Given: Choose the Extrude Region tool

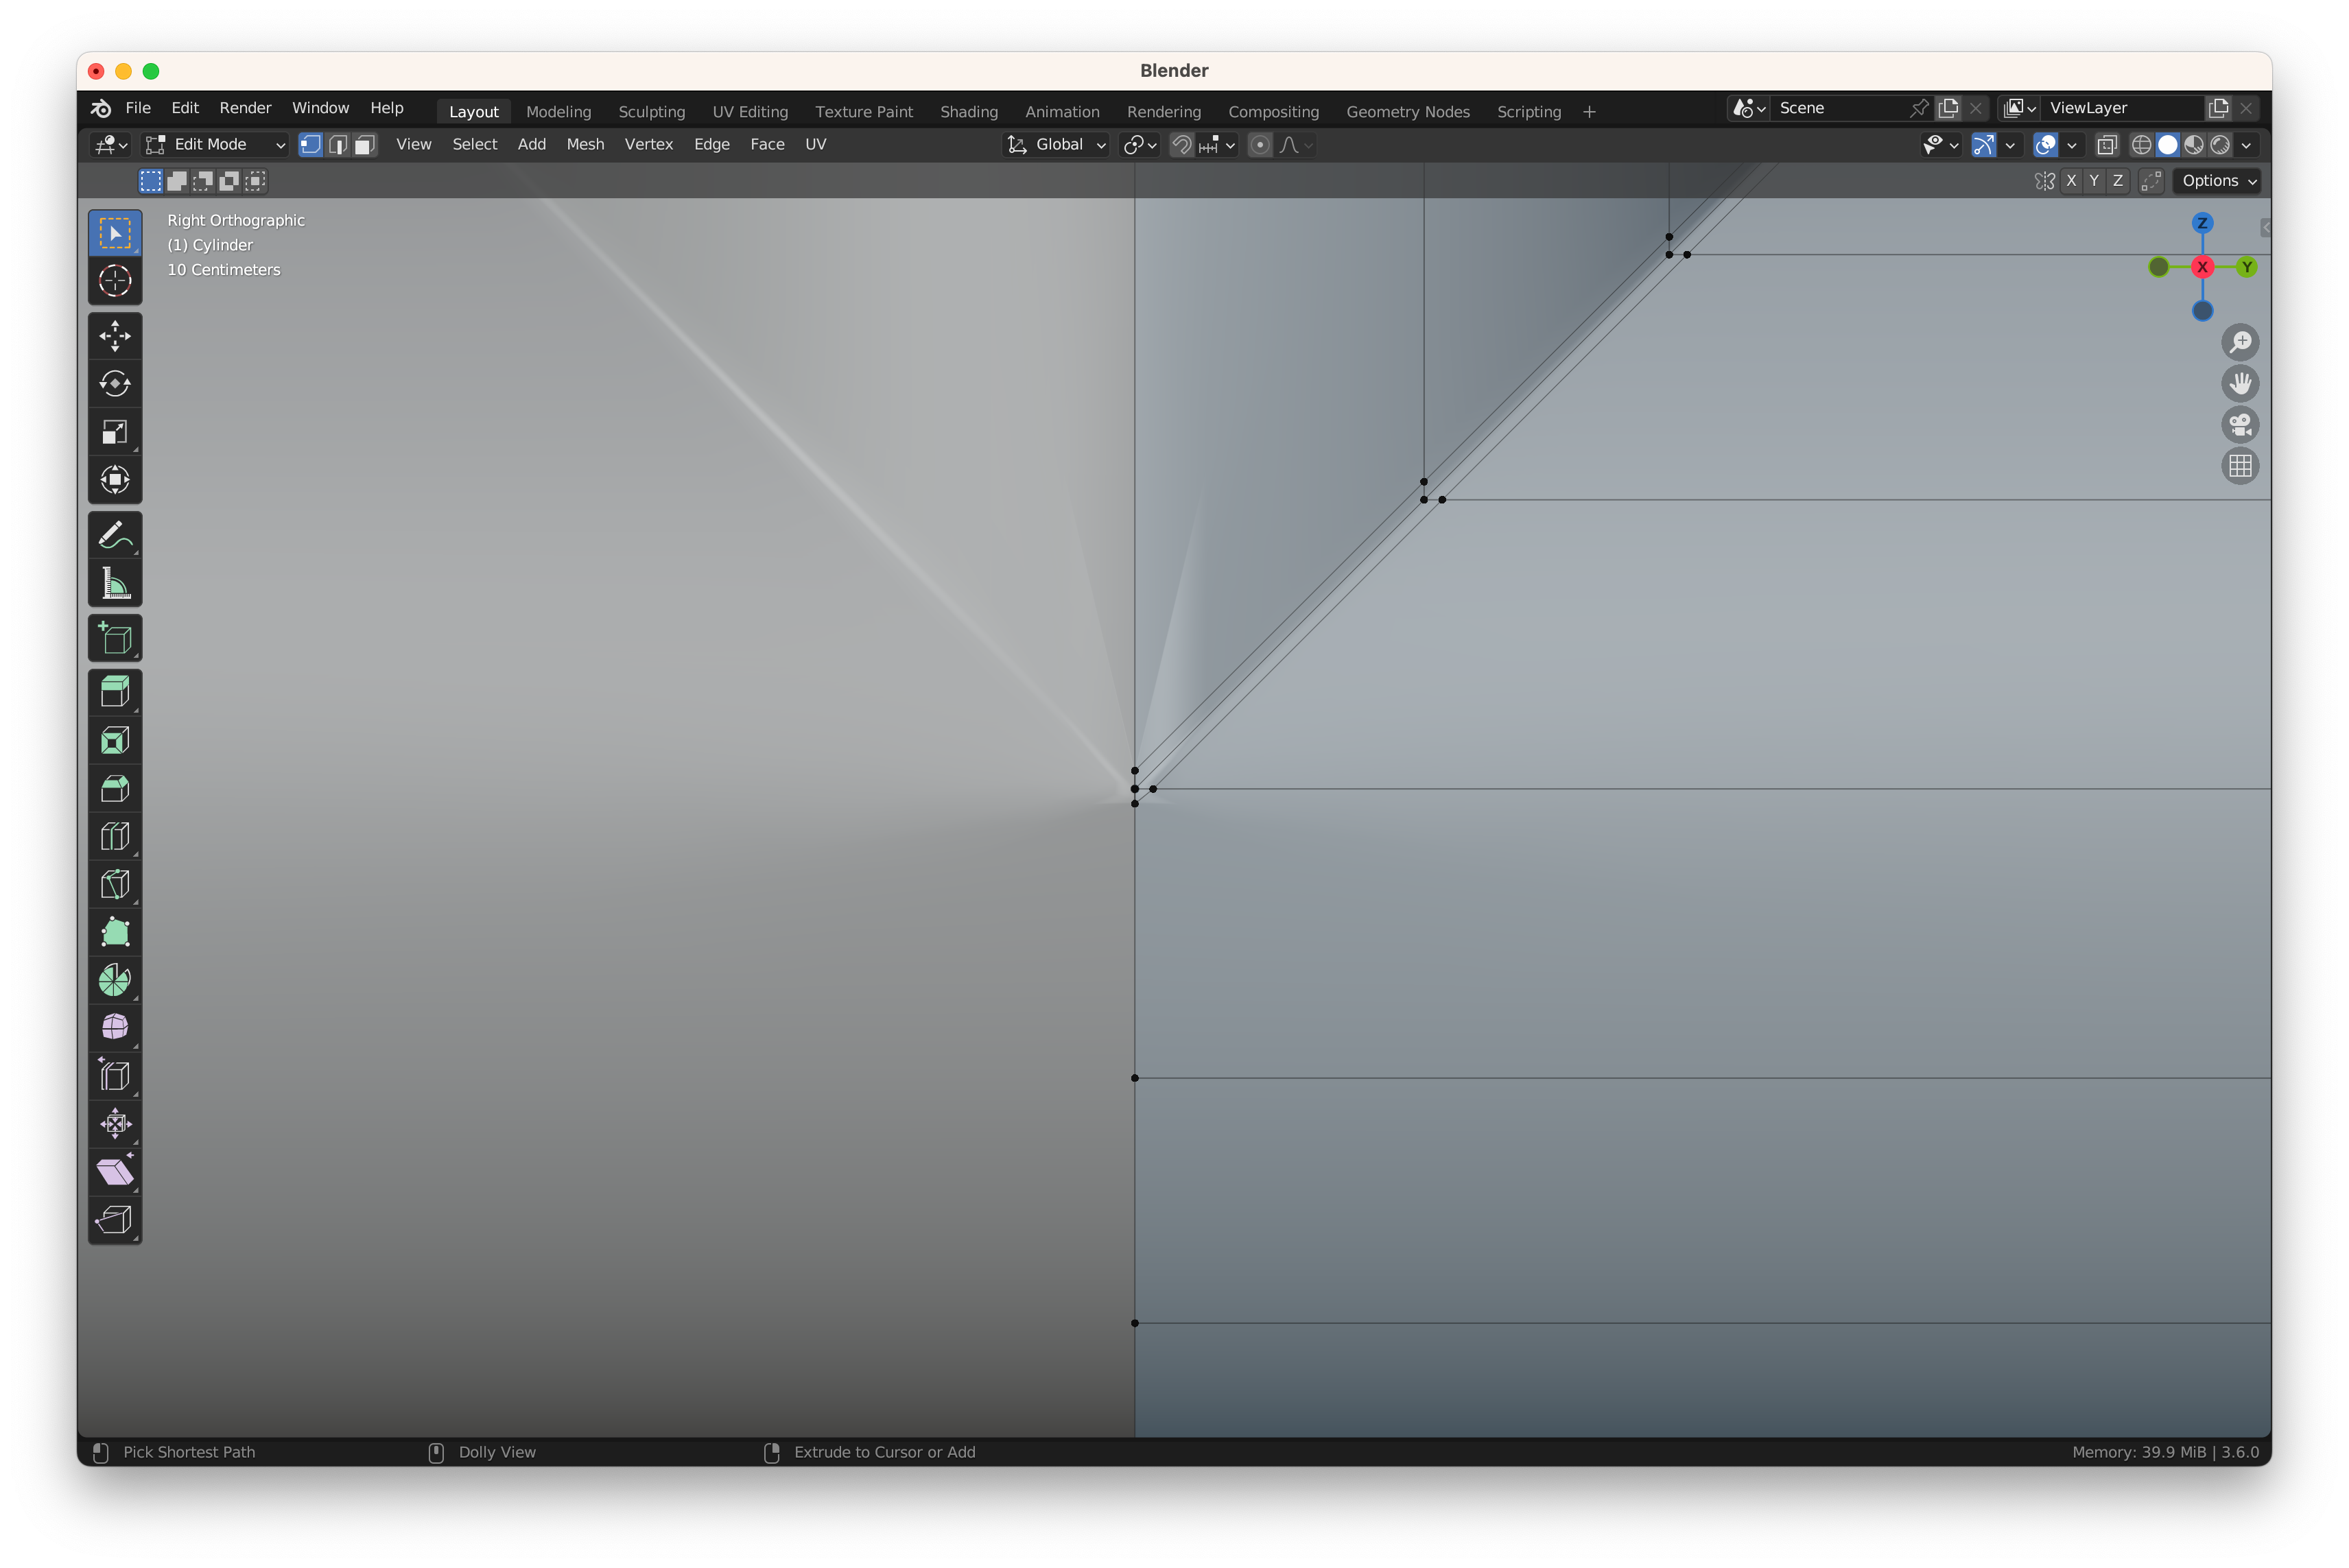Looking at the screenshot, I should (x=115, y=692).
